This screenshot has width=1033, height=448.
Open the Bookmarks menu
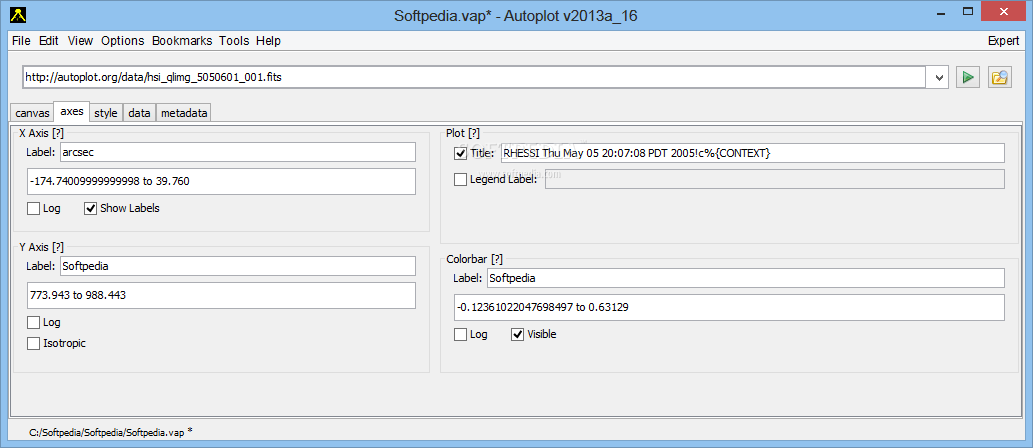182,41
